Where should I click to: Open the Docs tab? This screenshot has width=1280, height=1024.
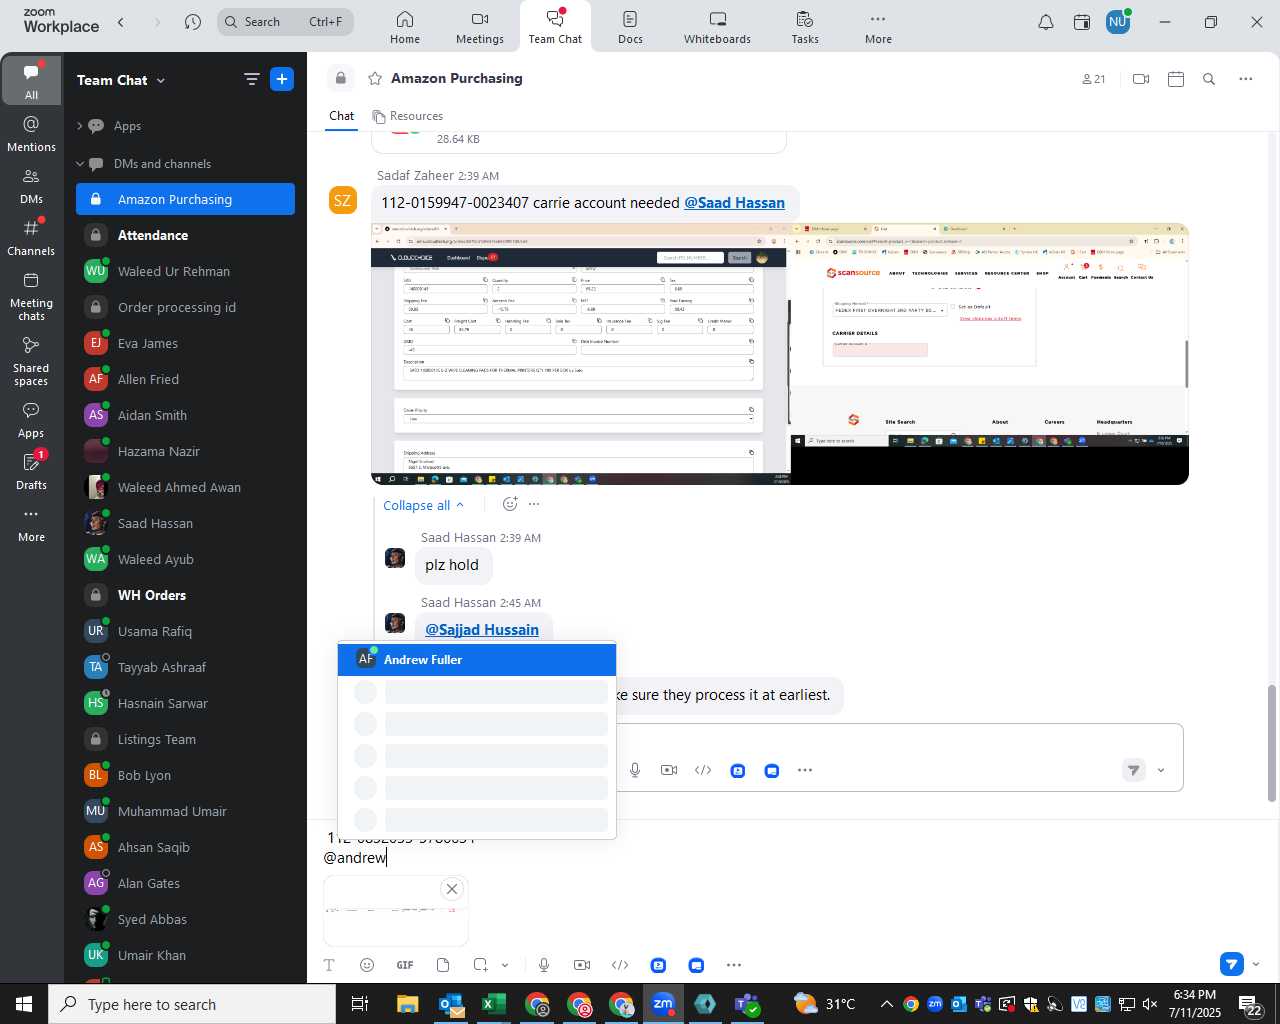coord(630,27)
